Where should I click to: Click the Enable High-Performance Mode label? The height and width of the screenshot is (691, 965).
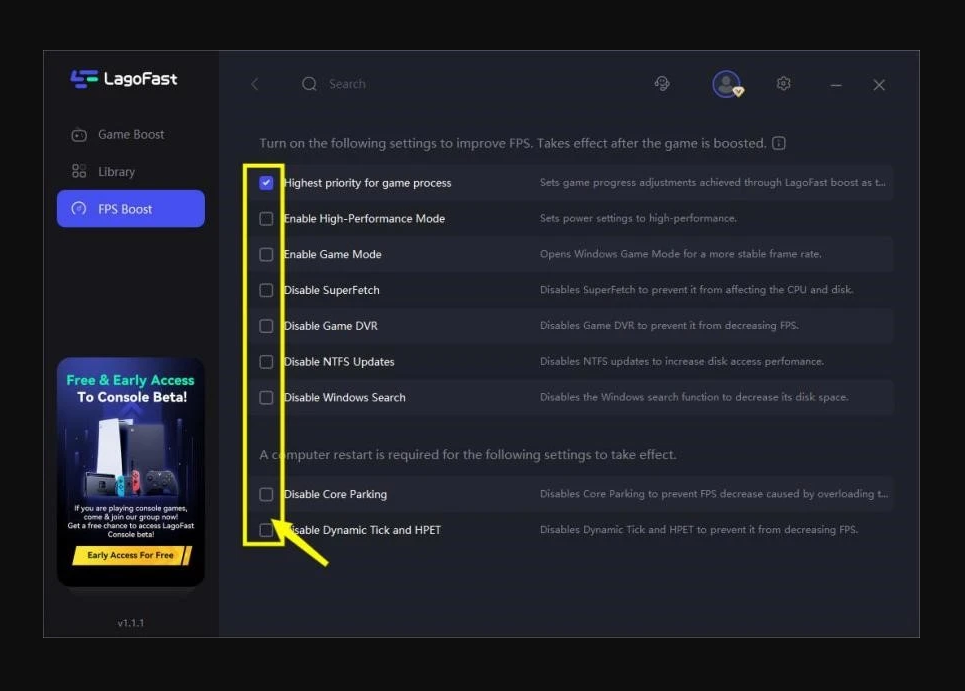(364, 218)
